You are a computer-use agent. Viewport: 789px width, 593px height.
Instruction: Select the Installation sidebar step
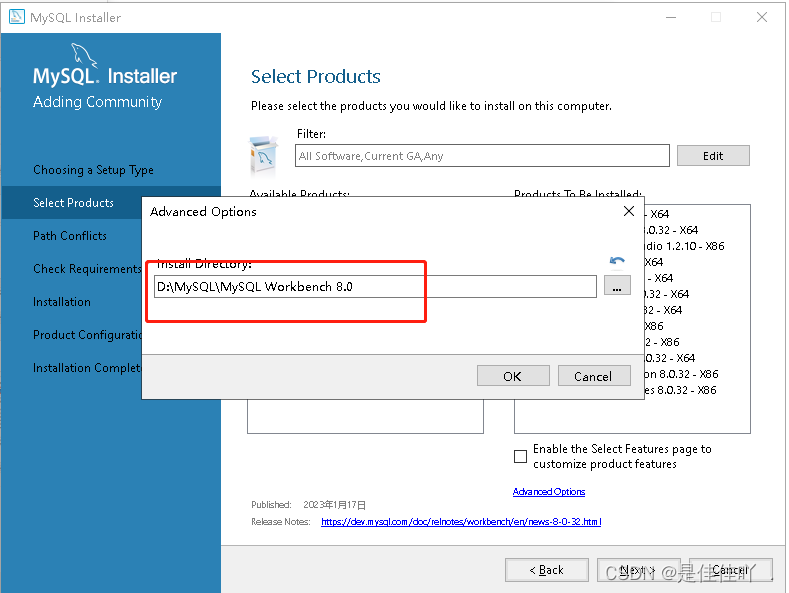pyautogui.click(x=62, y=302)
